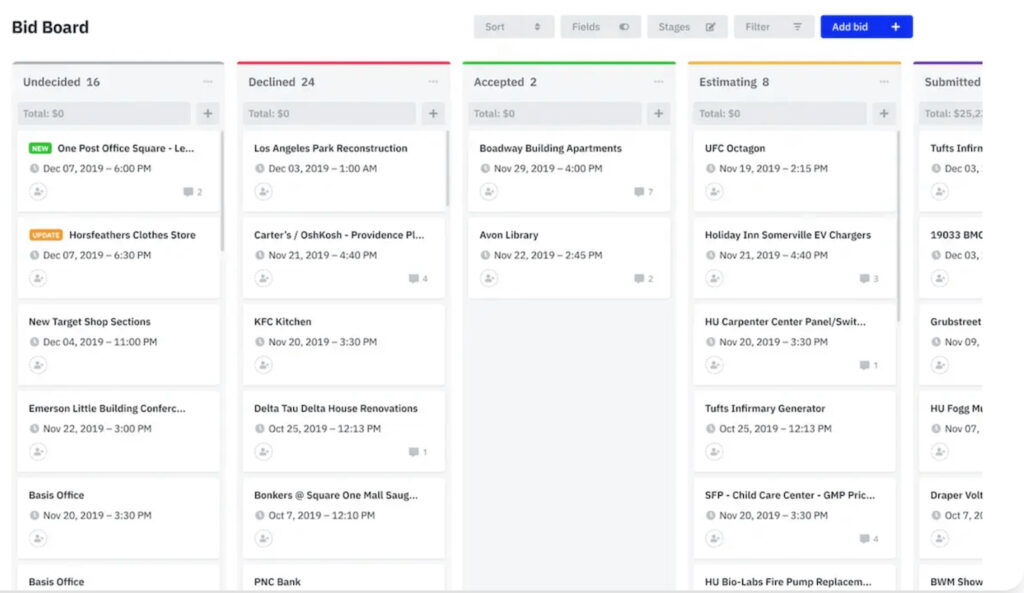The image size is (1024, 593).
Task: Select the Submitted column header
Action: click(x=952, y=82)
